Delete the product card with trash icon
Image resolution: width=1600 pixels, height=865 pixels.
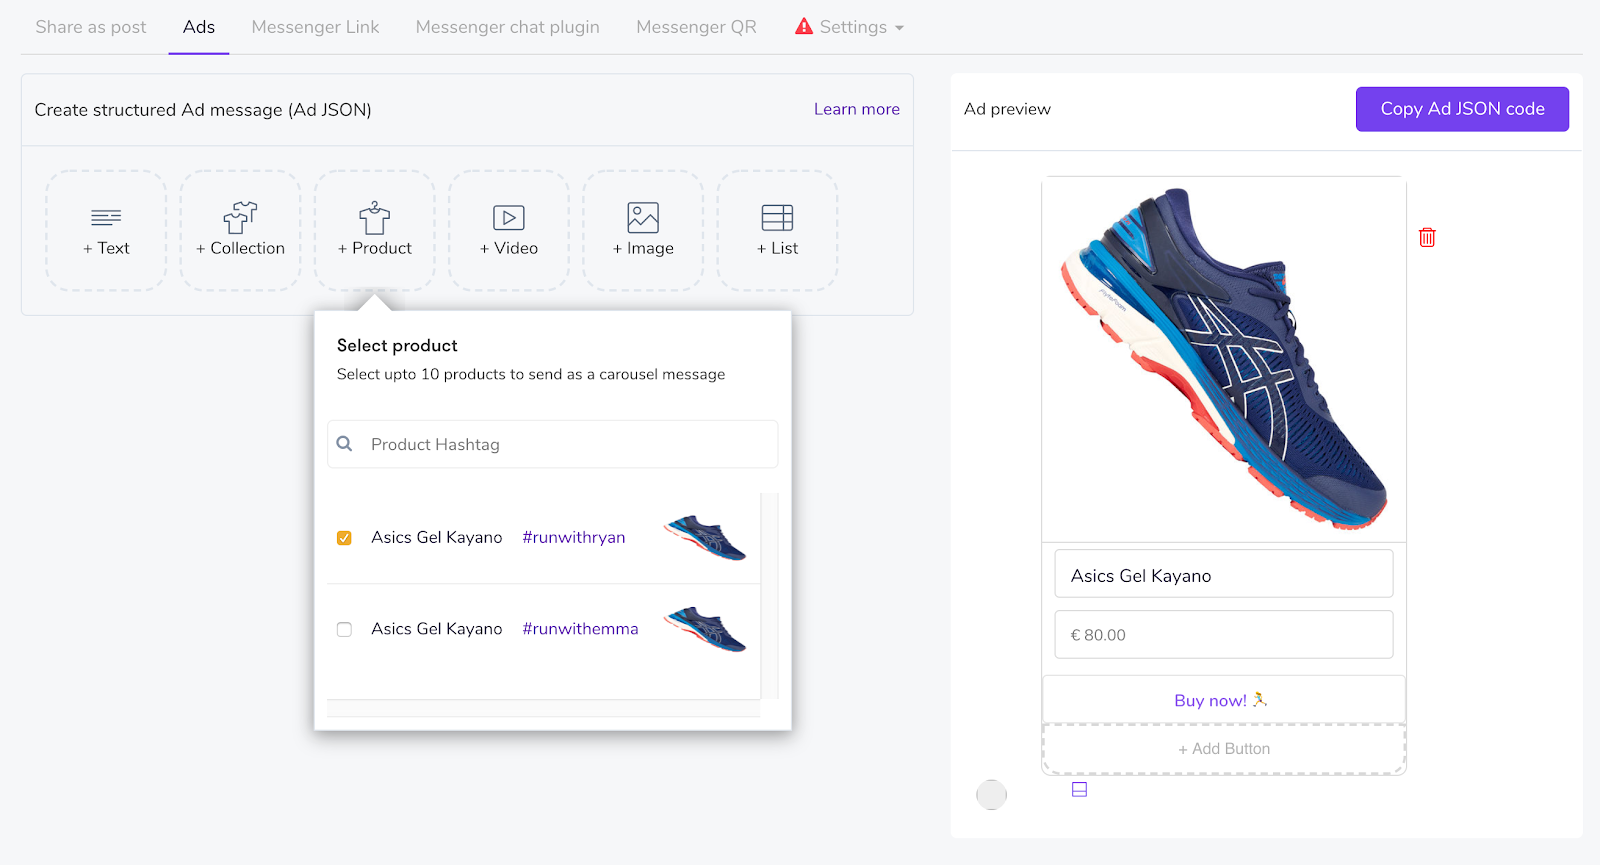click(x=1427, y=237)
